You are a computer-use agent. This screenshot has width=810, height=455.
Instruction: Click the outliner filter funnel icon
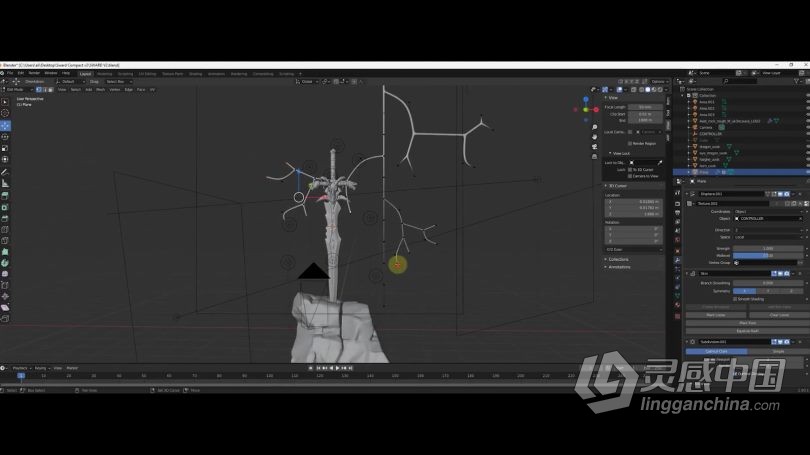click(796, 81)
